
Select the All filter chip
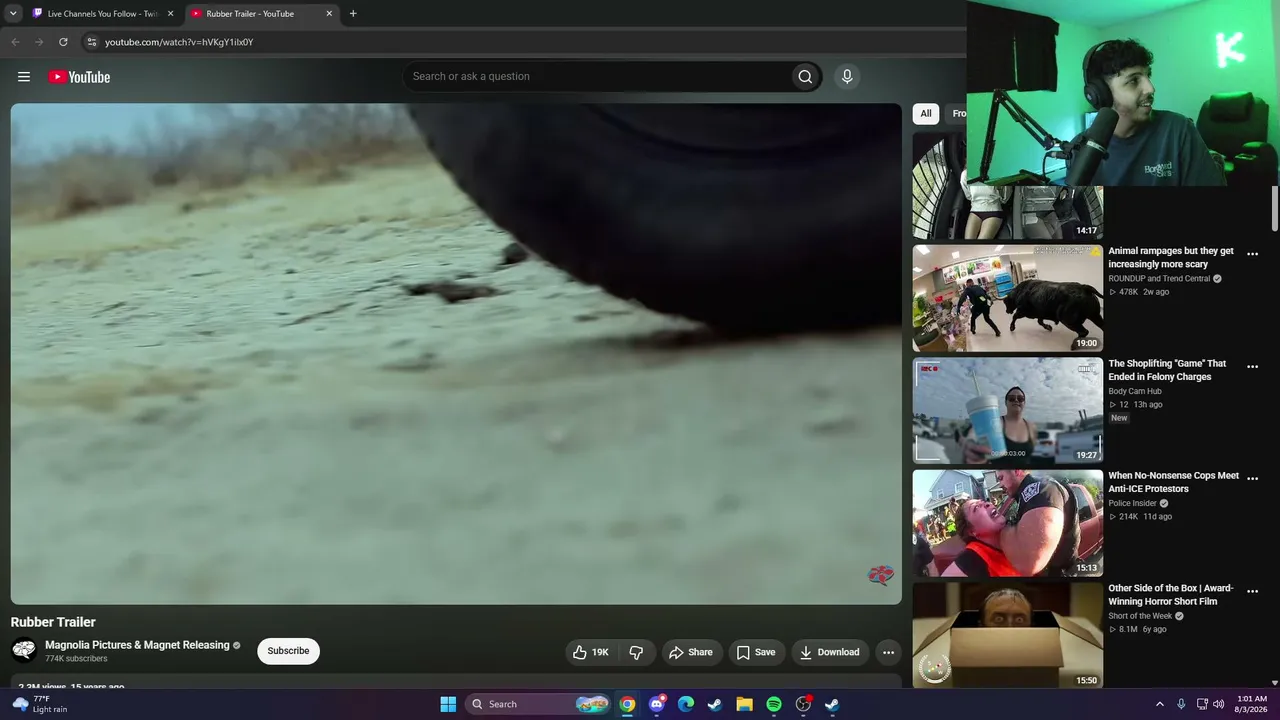(x=926, y=114)
